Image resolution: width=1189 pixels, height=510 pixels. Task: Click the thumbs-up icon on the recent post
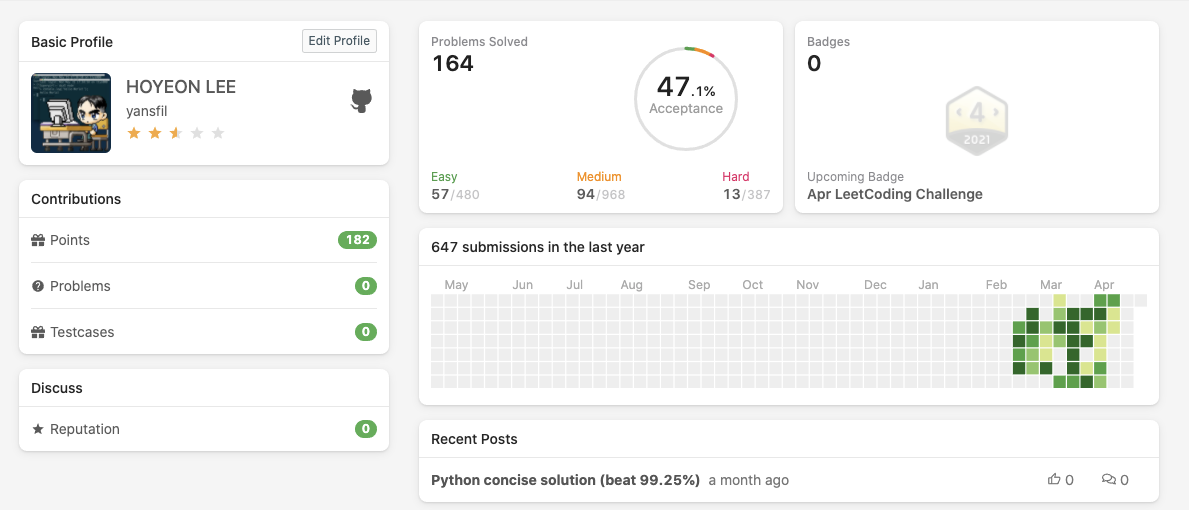point(1054,480)
